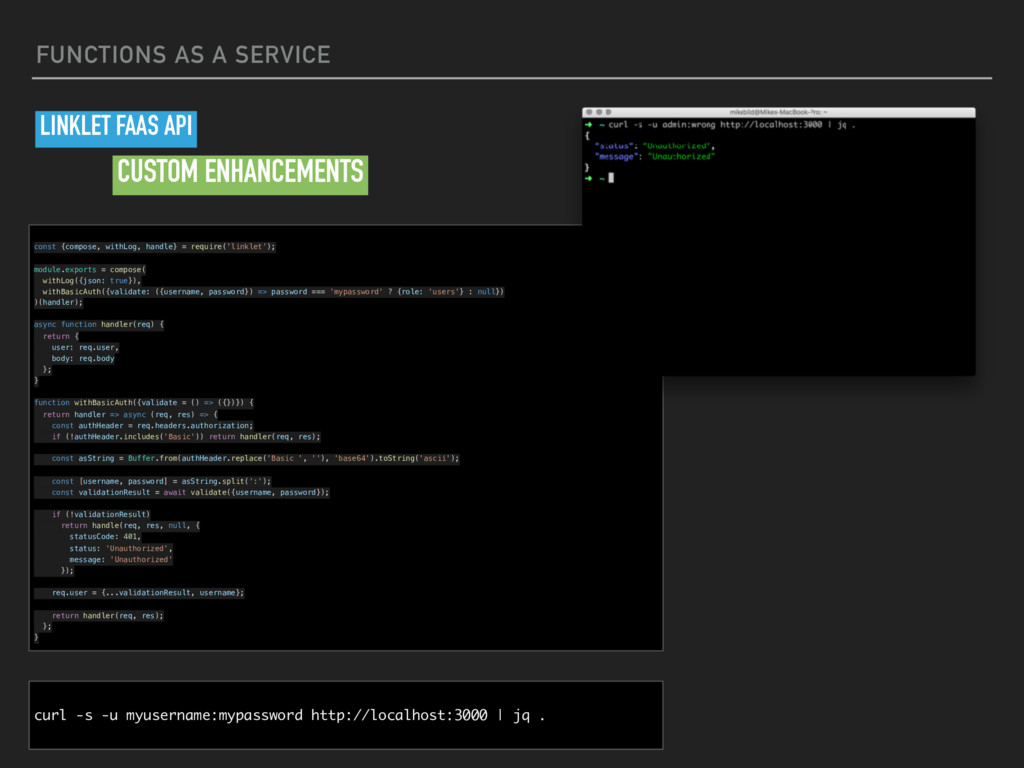Select the green CUSTOM ENHANCEMENTS label
The image size is (1024, 768).
[240, 174]
